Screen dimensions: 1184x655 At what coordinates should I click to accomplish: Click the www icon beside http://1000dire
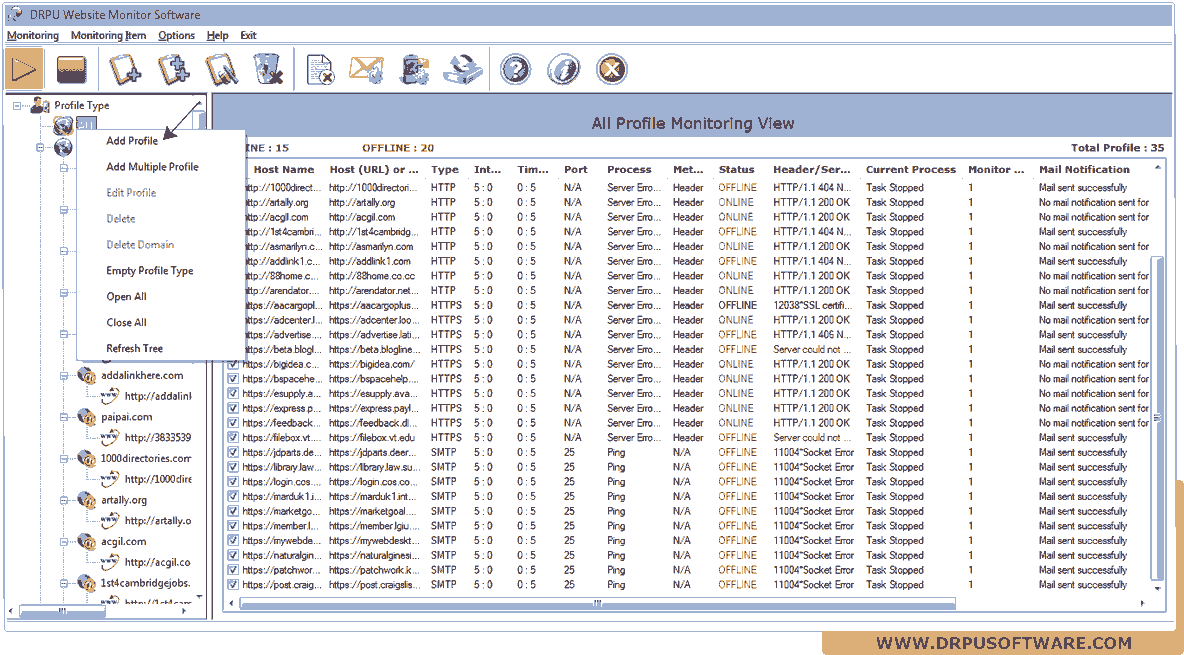coord(110,478)
